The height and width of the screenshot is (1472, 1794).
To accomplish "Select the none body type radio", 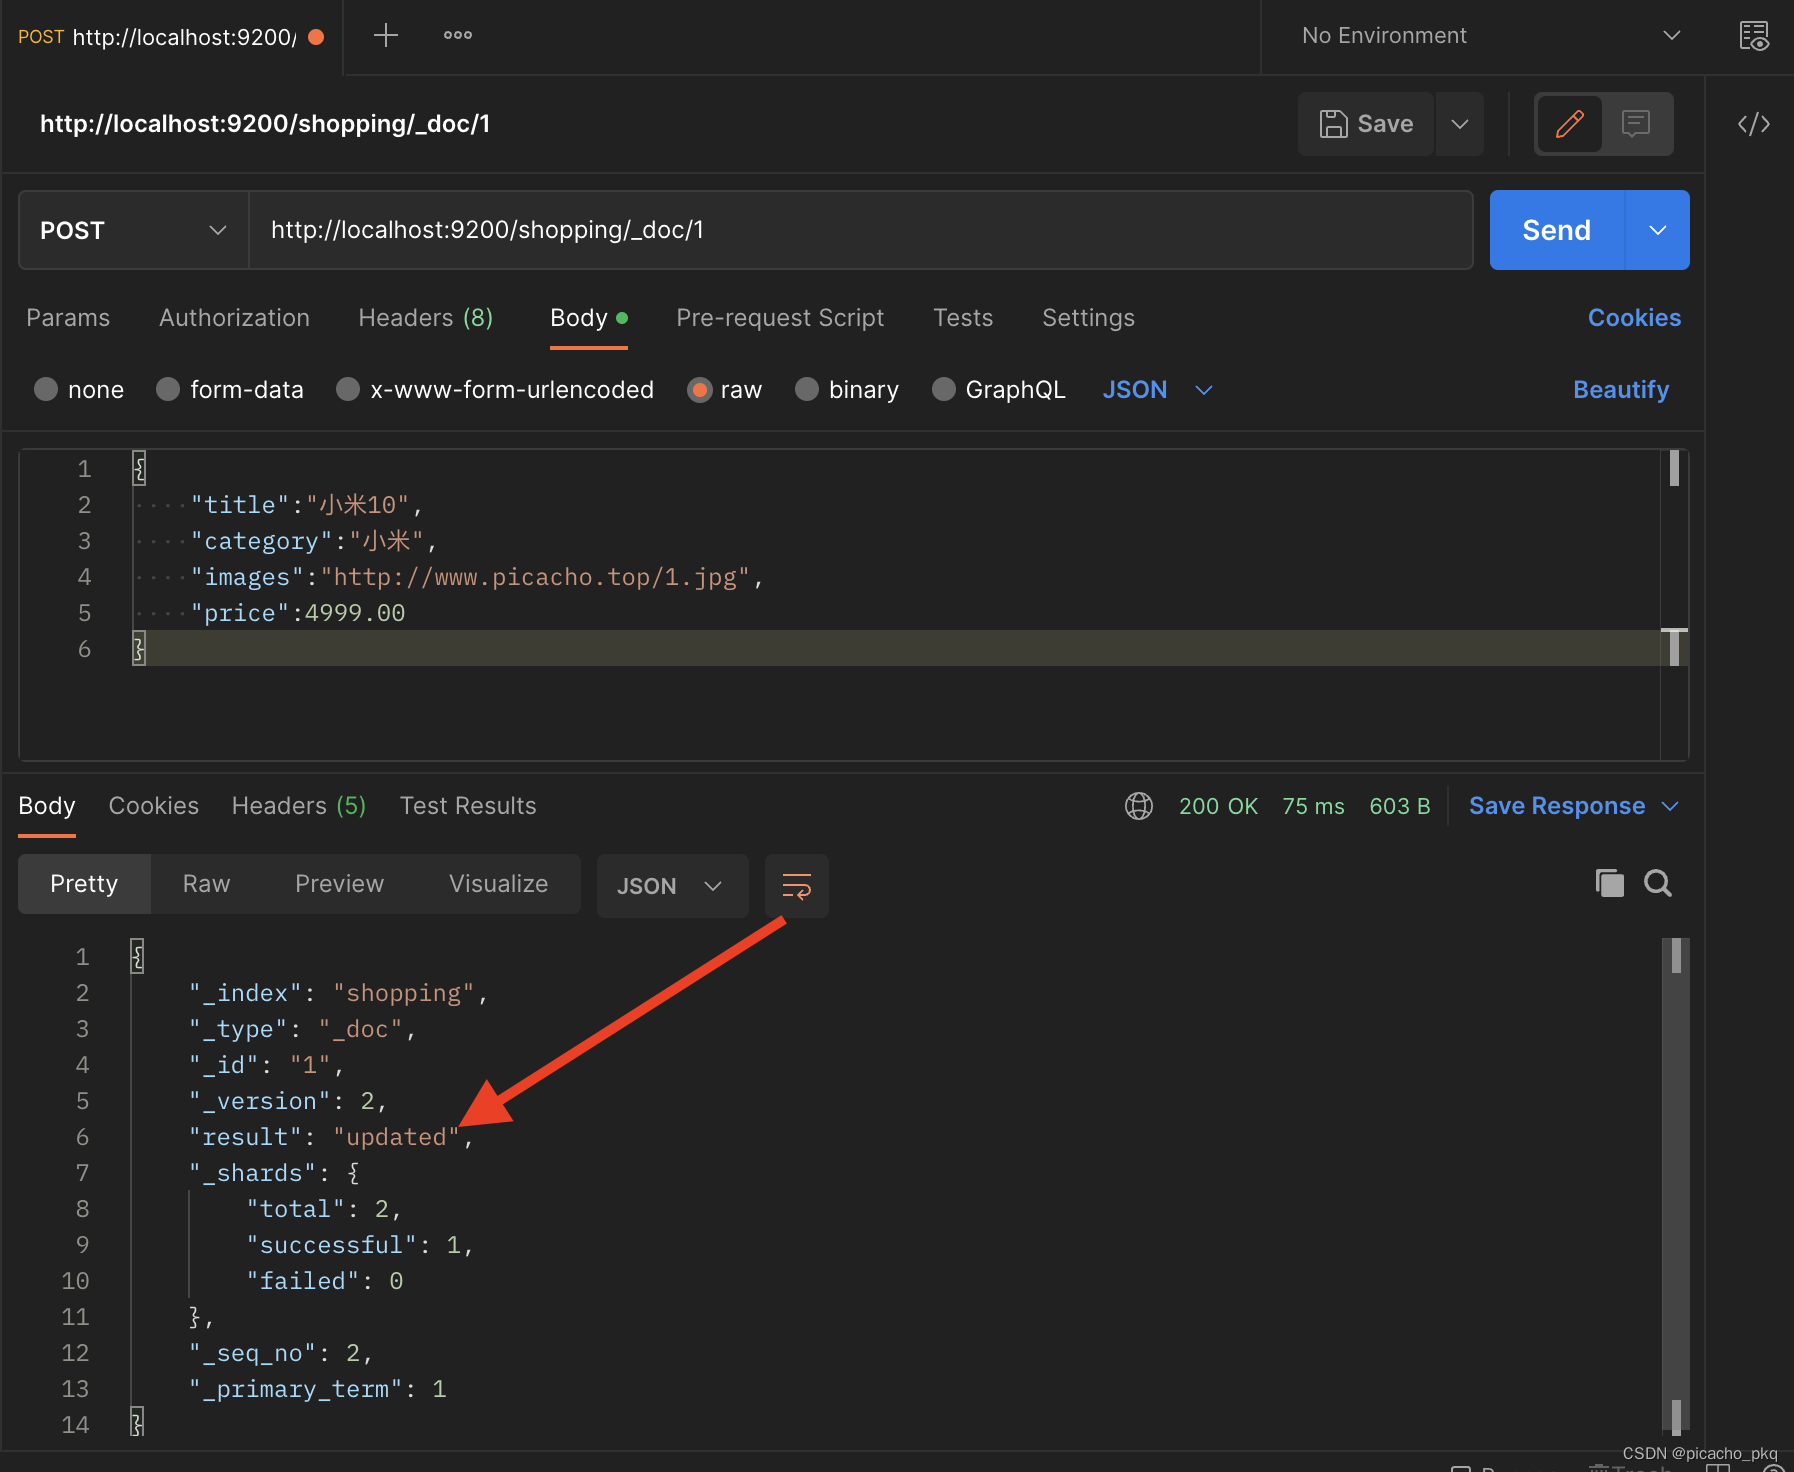I will click(x=46, y=389).
